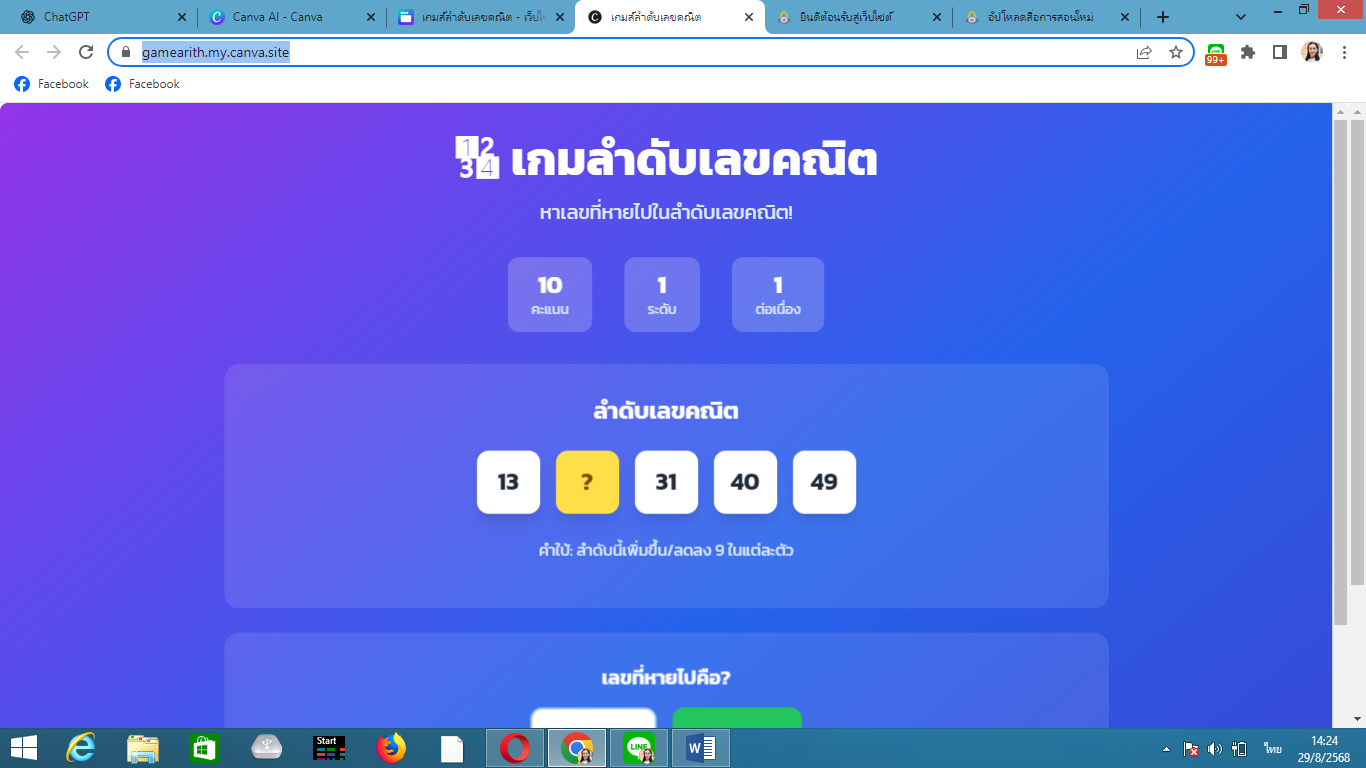
Task: Launch LINE from the taskbar
Action: (640, 746)
